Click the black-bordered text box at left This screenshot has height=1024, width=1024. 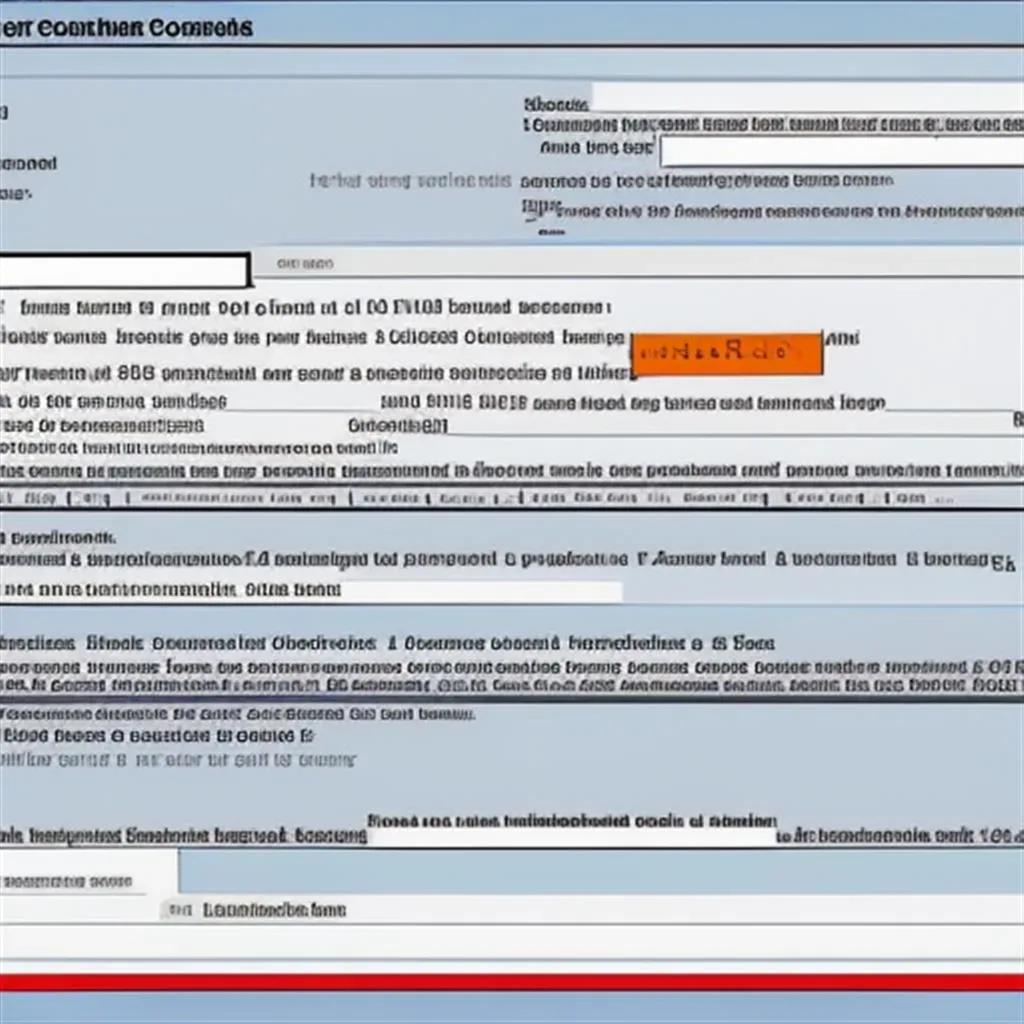(x=123, y=271)
